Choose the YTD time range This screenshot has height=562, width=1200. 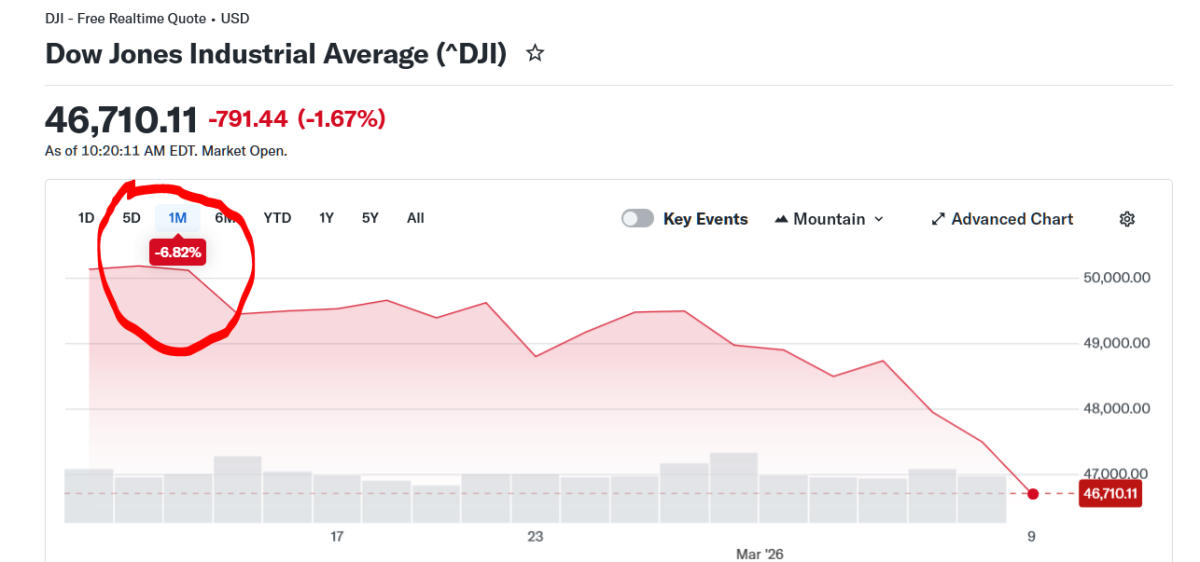[x=277, y=218]
